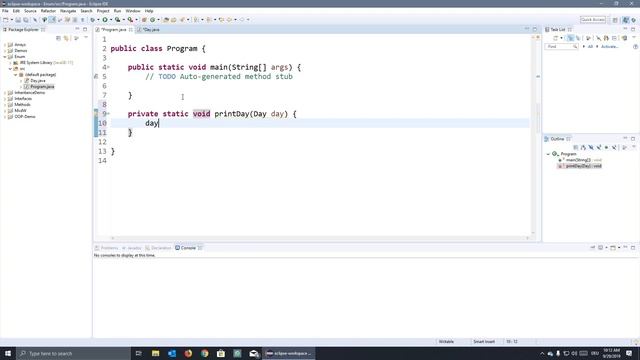Open the Navigate menu

[x=68, y=11]
